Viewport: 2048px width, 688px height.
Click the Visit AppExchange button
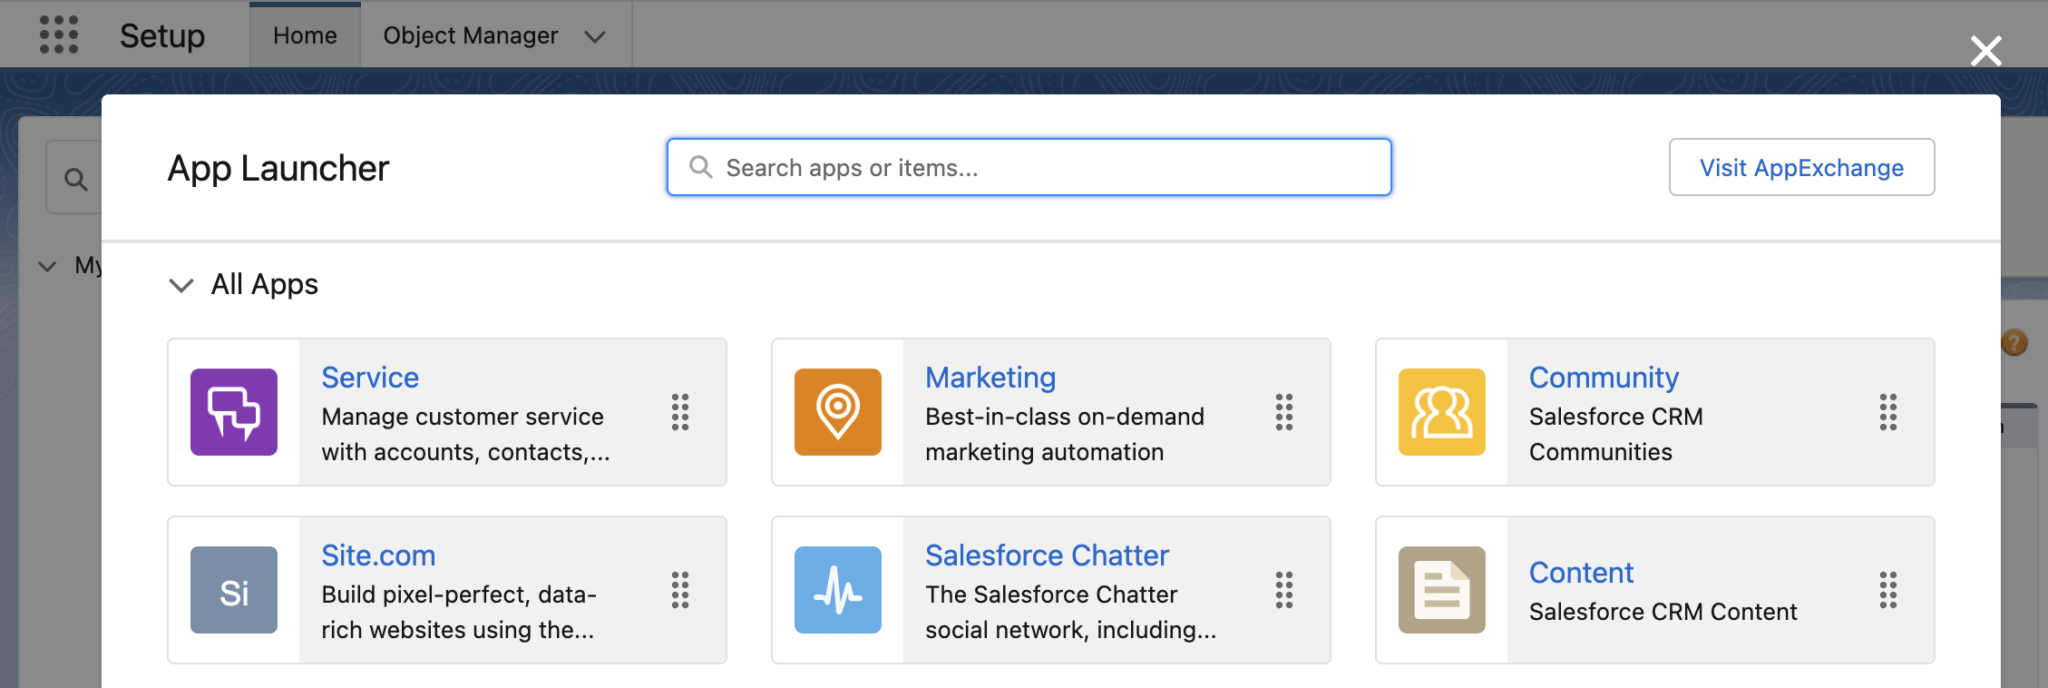1800,167
